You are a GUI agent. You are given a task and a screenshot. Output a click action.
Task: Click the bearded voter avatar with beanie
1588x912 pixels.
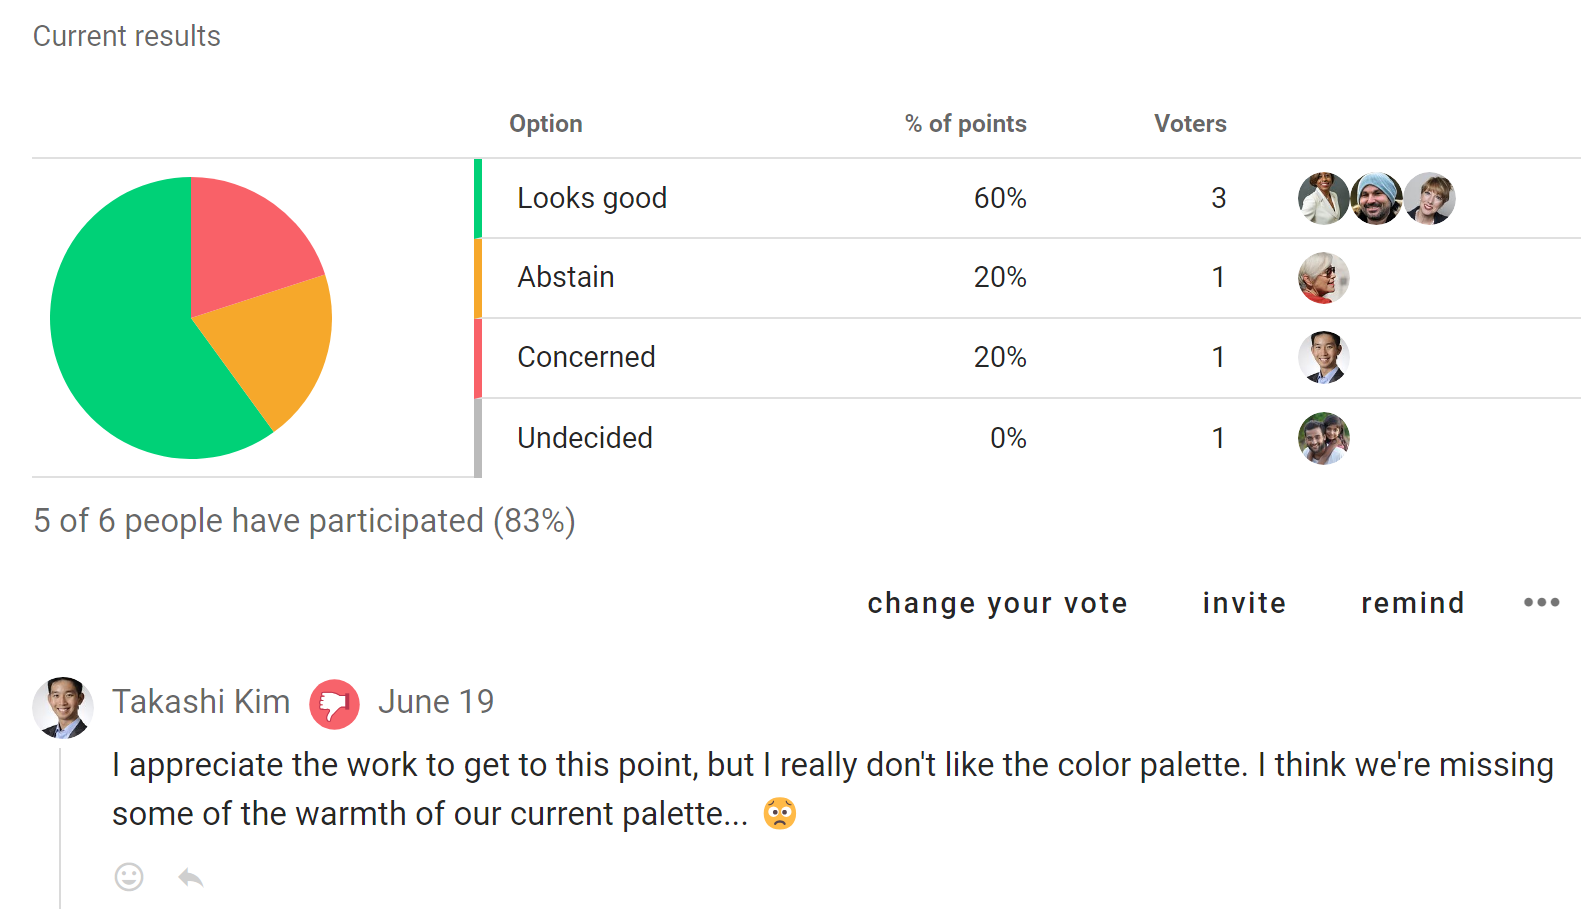[1376, 198]
